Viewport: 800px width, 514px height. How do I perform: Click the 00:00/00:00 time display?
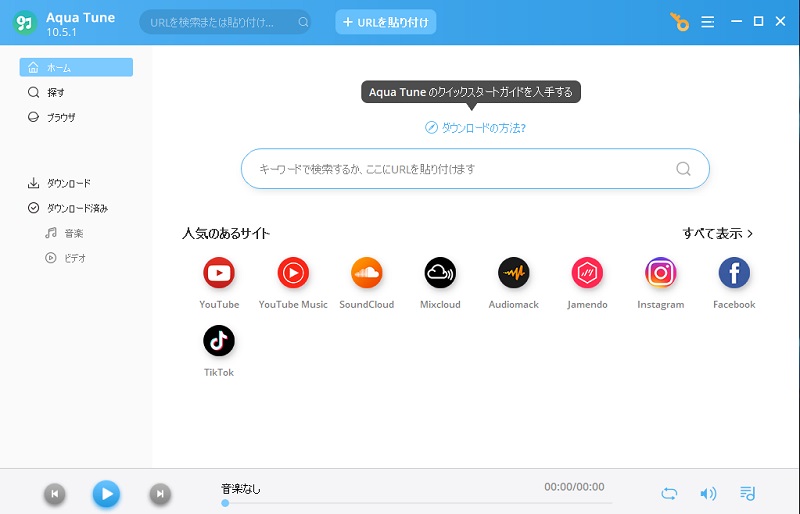click(574, 487)
